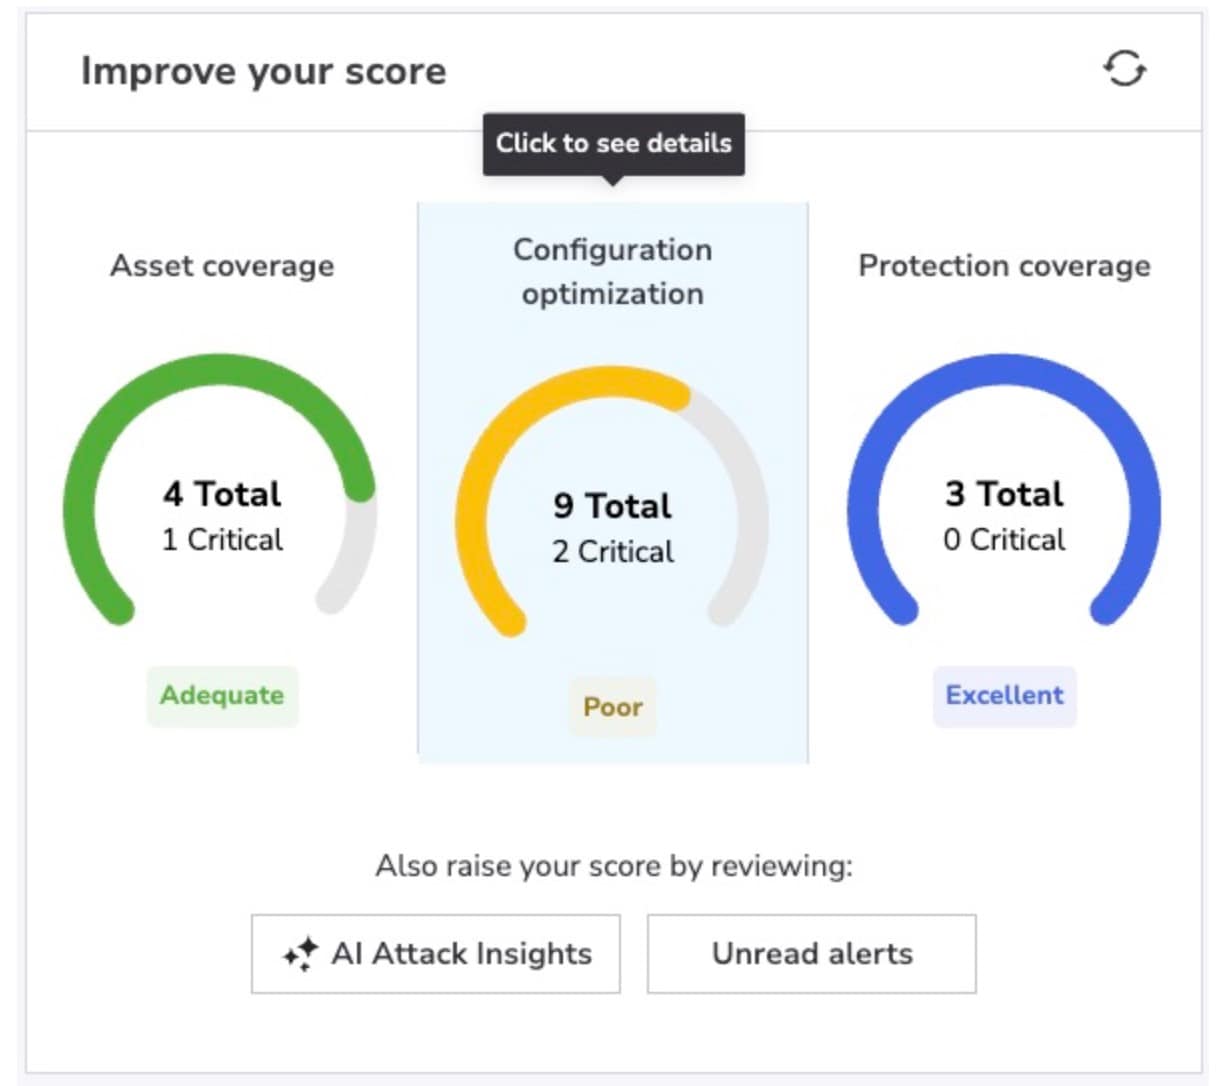
Task: Click the Configuration optimization label
Action: tap(613, 271)
